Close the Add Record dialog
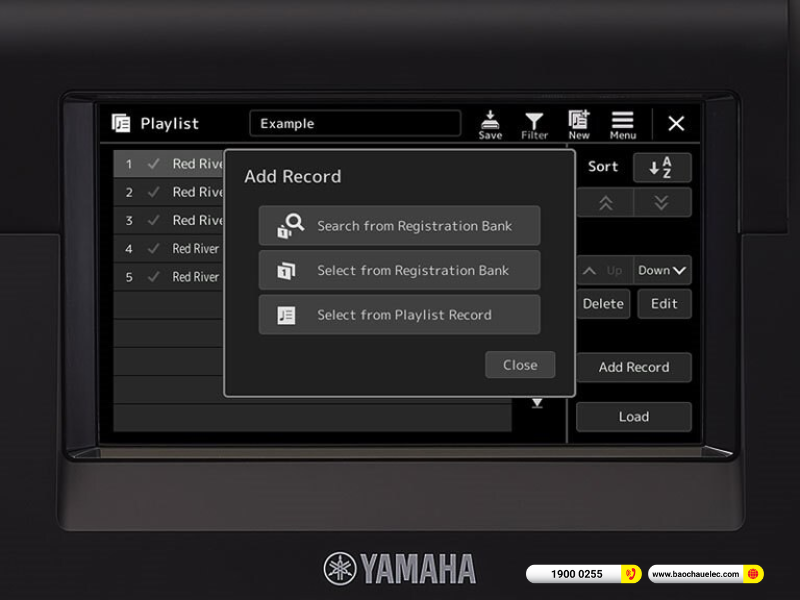This screenshot has height=600, width=800. pyautogui.click(x=520, y=365)
